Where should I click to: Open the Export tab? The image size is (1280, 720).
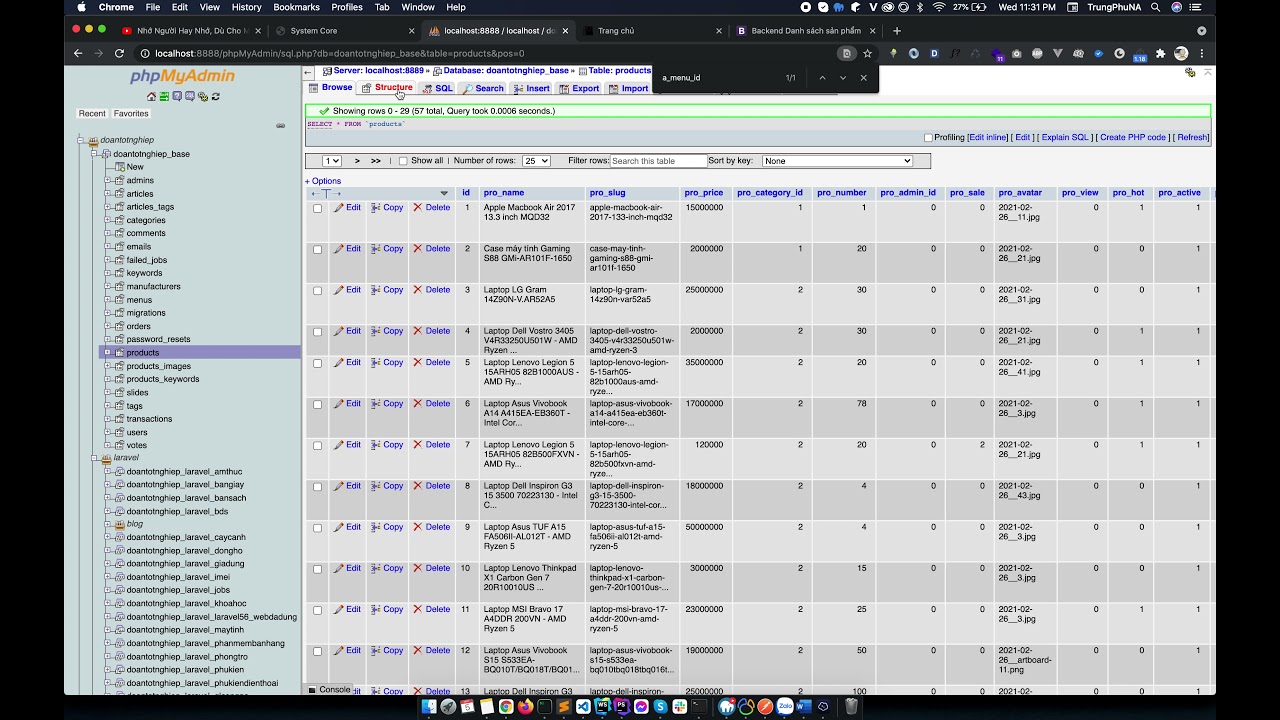pos(579,88)
